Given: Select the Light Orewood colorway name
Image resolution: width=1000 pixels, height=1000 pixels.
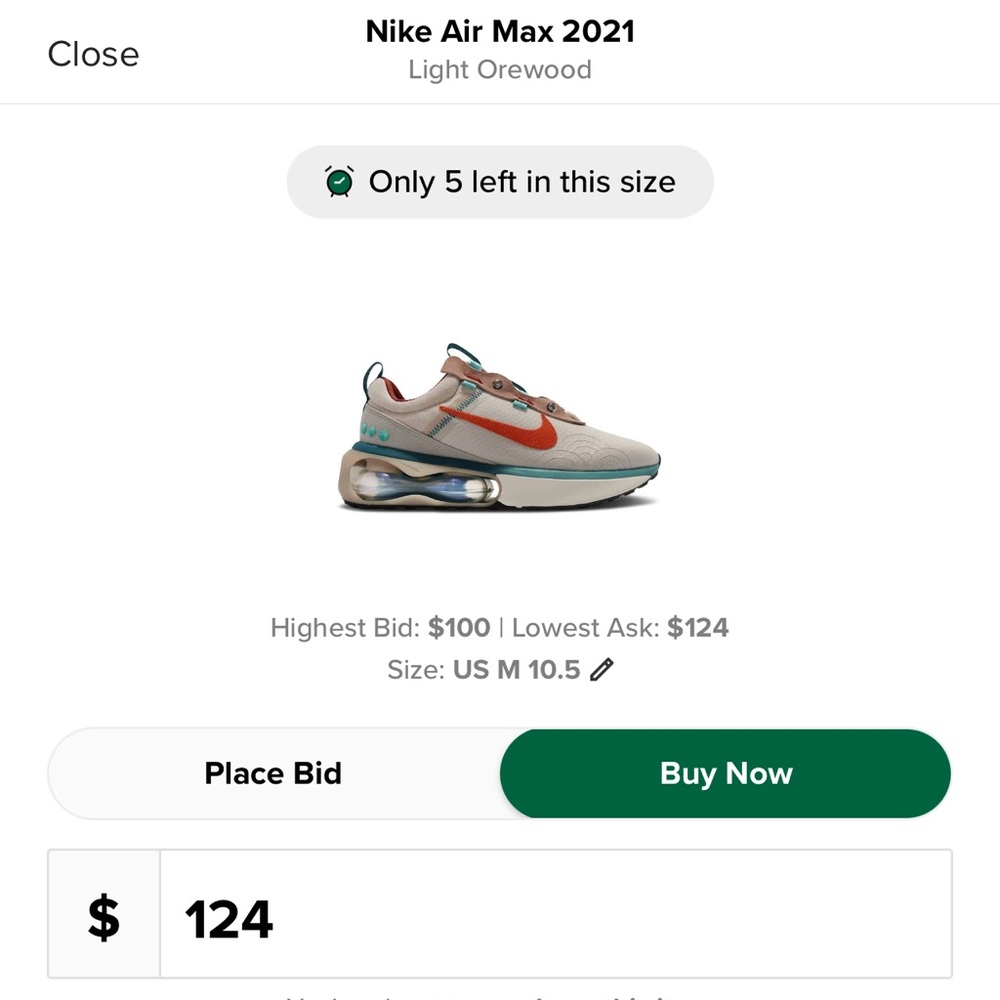Looking at the screenshot, I should [x=499, y=69].
